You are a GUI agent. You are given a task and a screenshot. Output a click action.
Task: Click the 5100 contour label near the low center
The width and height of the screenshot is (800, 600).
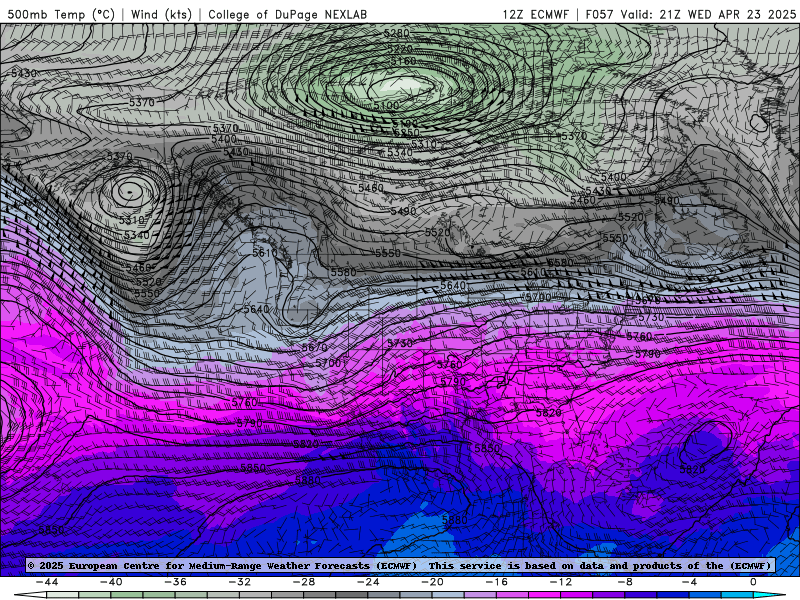click(x=386, y=106)
